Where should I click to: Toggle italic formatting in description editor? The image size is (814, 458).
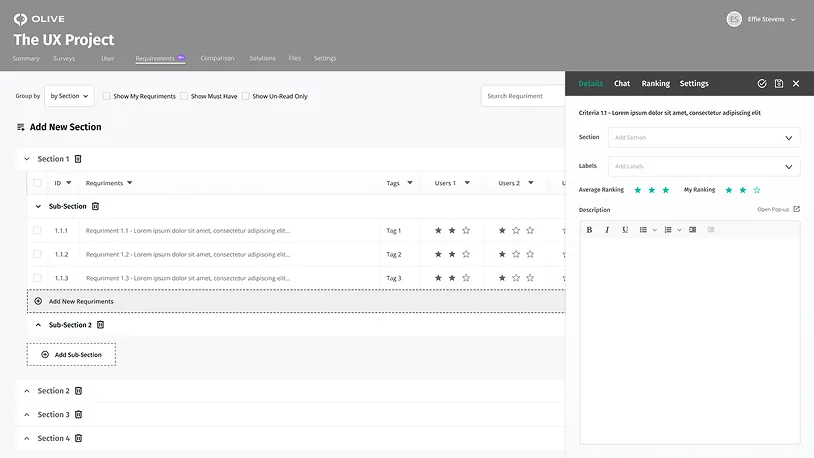(607, 230)
